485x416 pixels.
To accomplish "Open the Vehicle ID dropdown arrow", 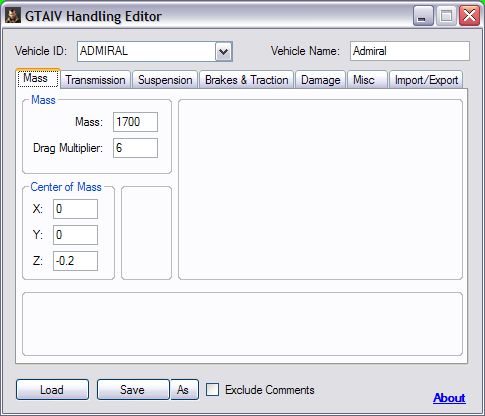I will [x=223, y=51].
